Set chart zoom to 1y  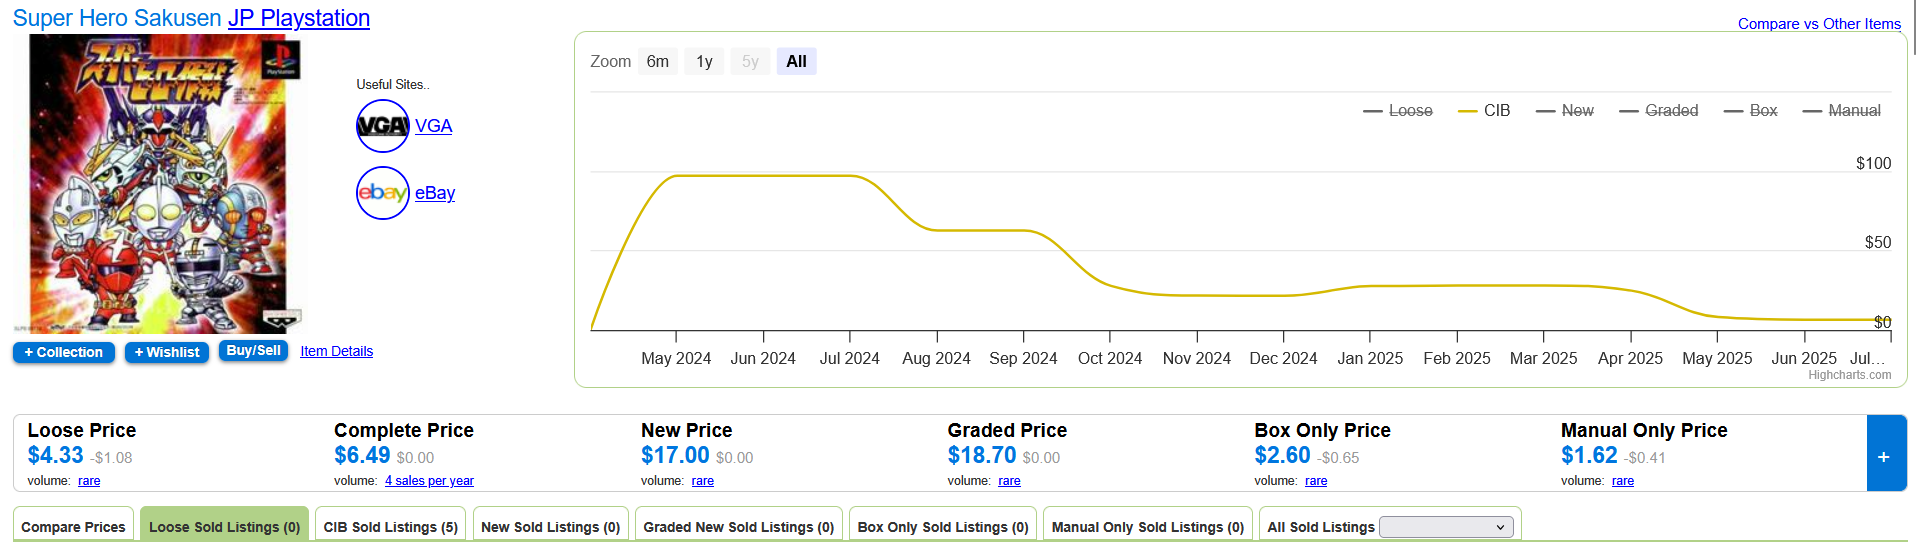tap(704, 62)
